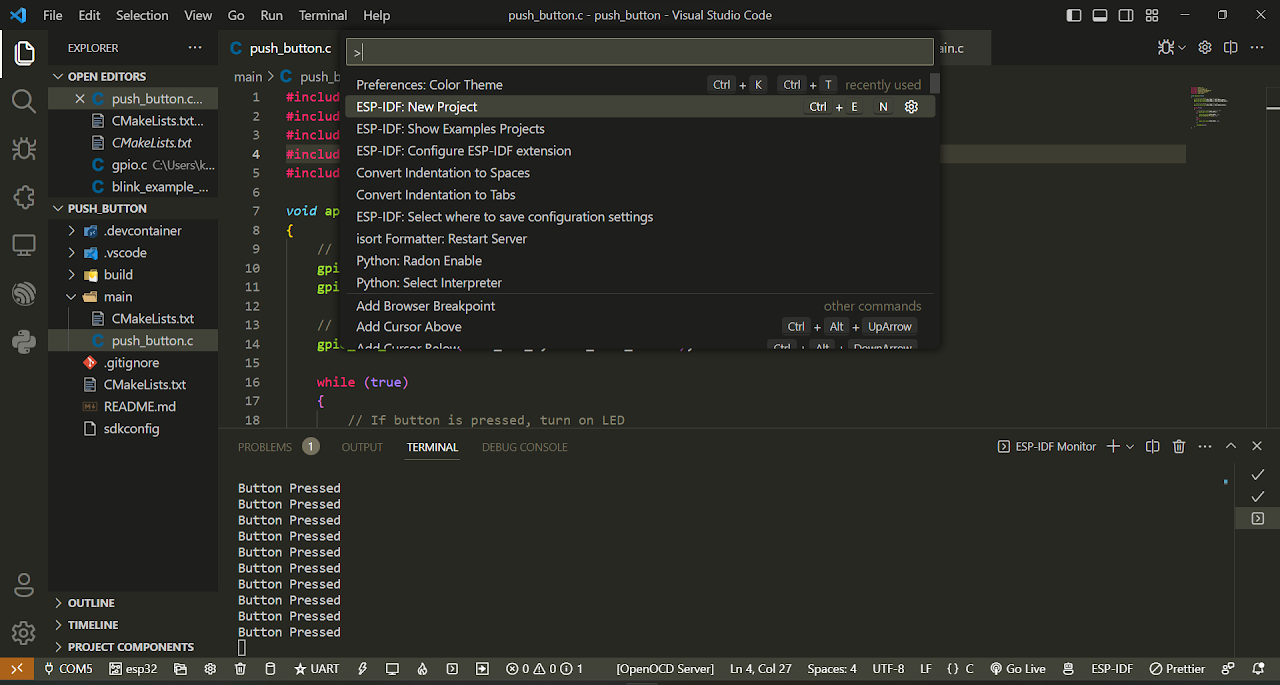Open the Terminal menu in menu bar
The height and width of the screenshot is (685, 1280).
pos(323,16)
